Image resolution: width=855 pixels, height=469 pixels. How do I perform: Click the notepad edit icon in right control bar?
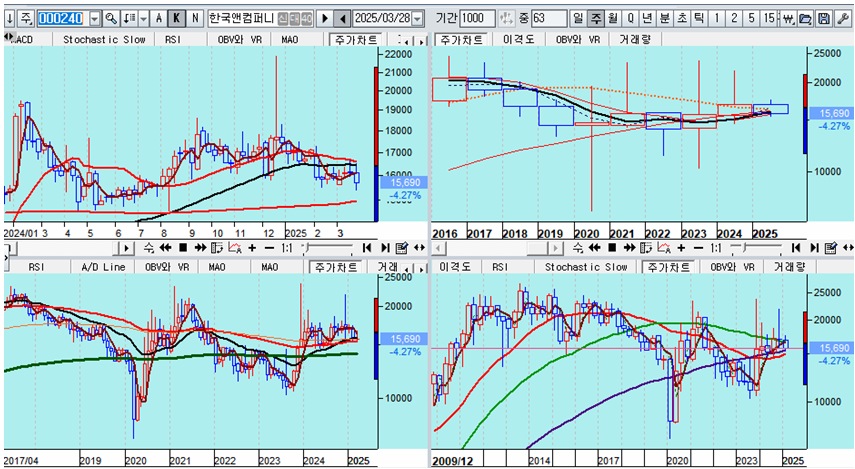(831, 248)
